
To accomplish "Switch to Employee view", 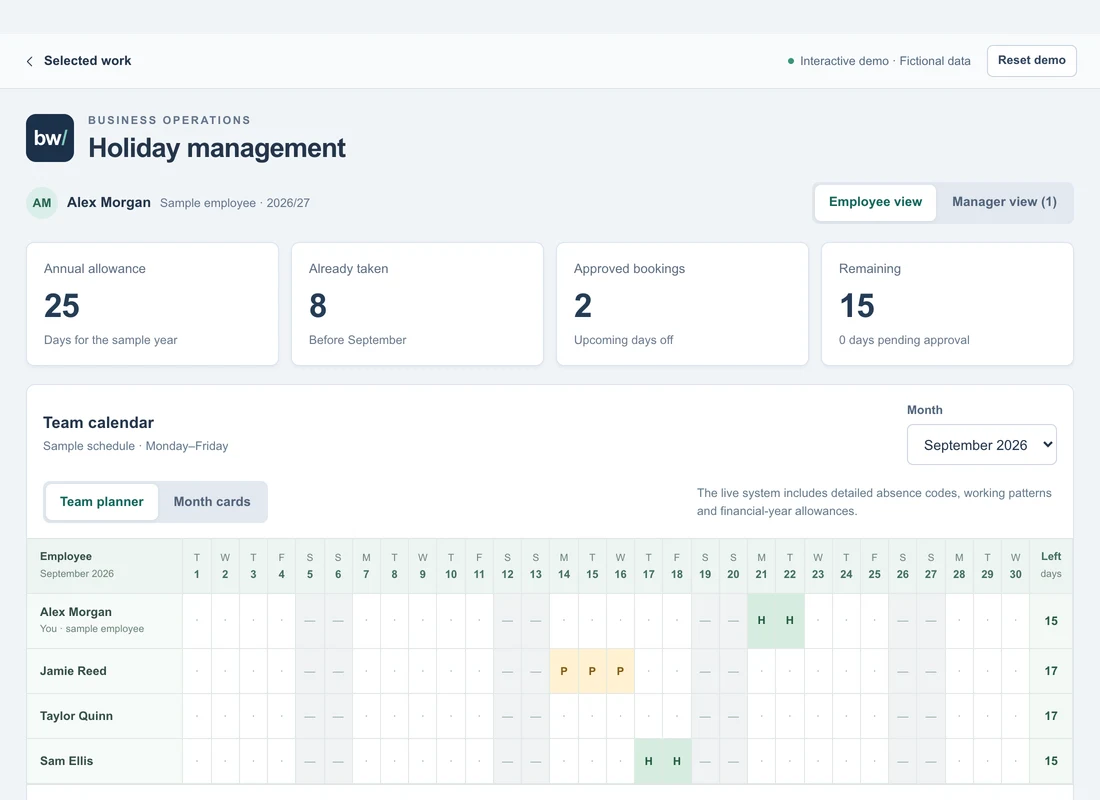I will coord(875,202).
